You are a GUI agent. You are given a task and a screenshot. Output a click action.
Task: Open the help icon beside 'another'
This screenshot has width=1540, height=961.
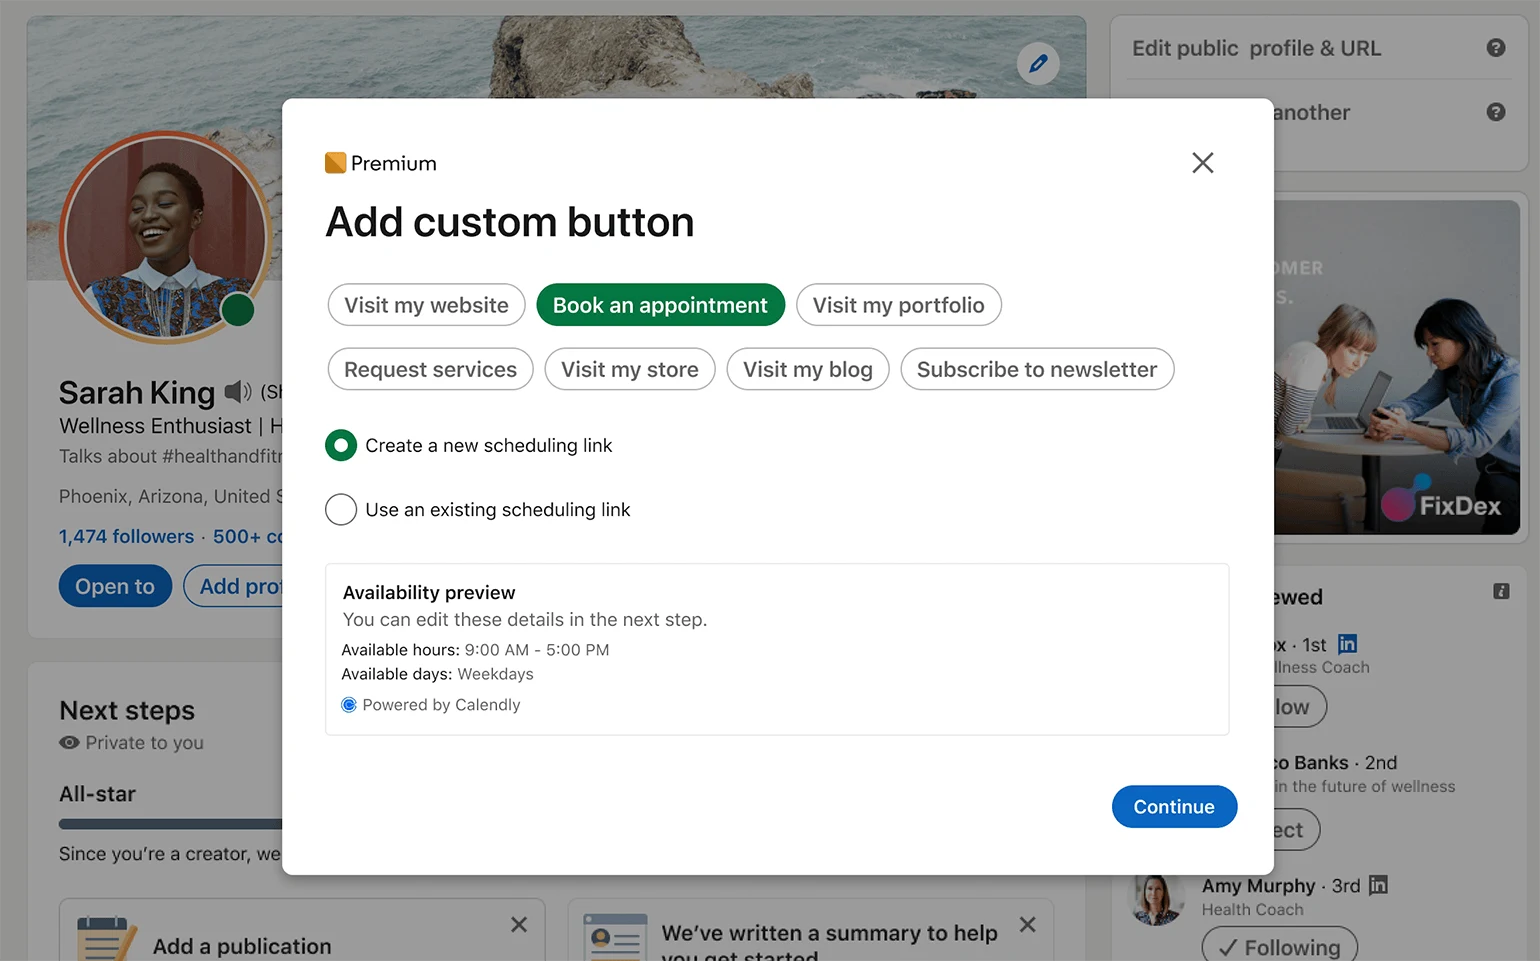pos(1496,112)
